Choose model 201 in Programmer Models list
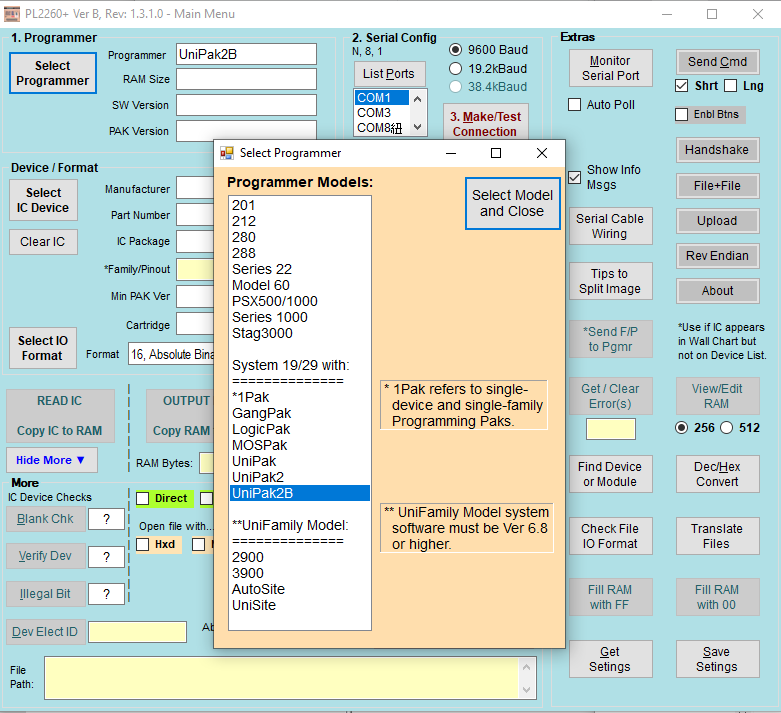 pyautogui.click(x=299, y=205)
